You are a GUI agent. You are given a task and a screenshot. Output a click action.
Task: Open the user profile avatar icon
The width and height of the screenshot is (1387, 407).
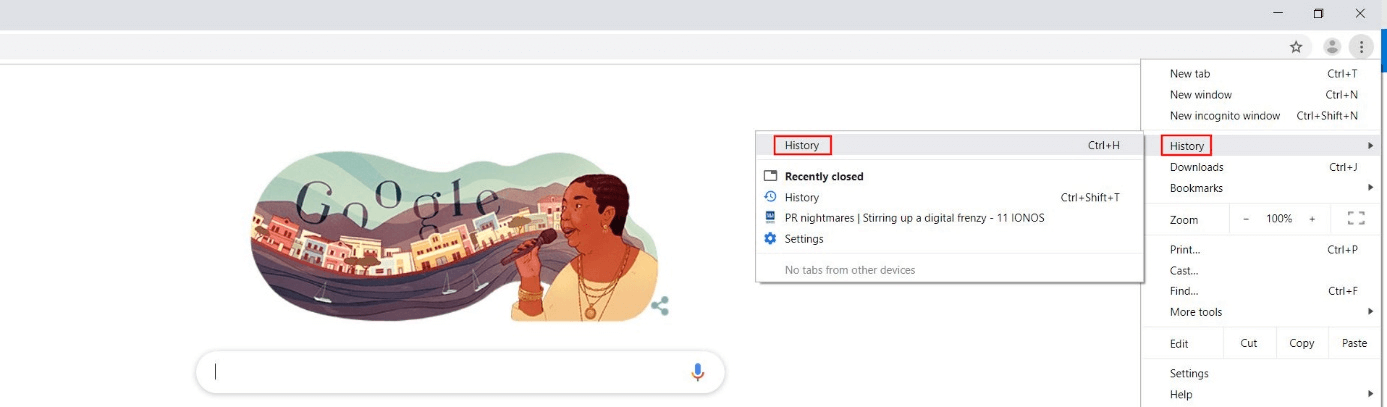[1332, 46]
